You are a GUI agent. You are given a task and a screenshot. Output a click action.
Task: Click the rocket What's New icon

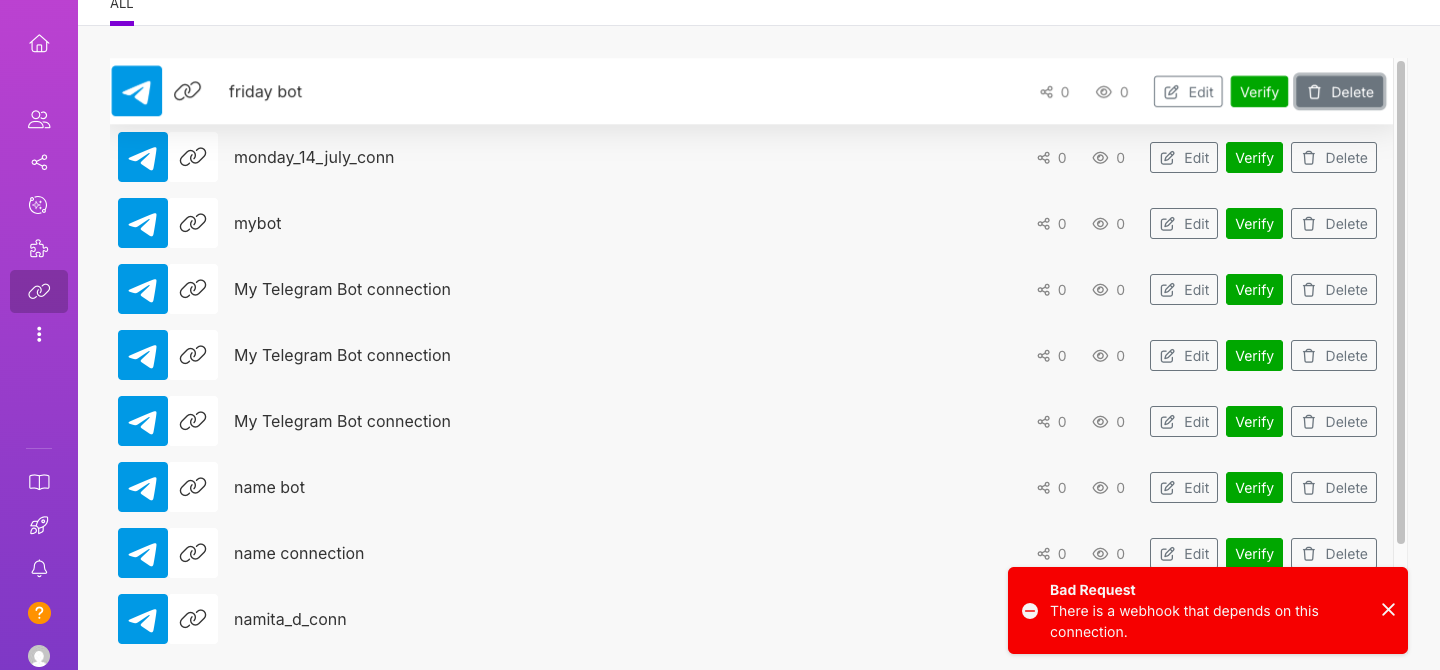coord(39,526)
